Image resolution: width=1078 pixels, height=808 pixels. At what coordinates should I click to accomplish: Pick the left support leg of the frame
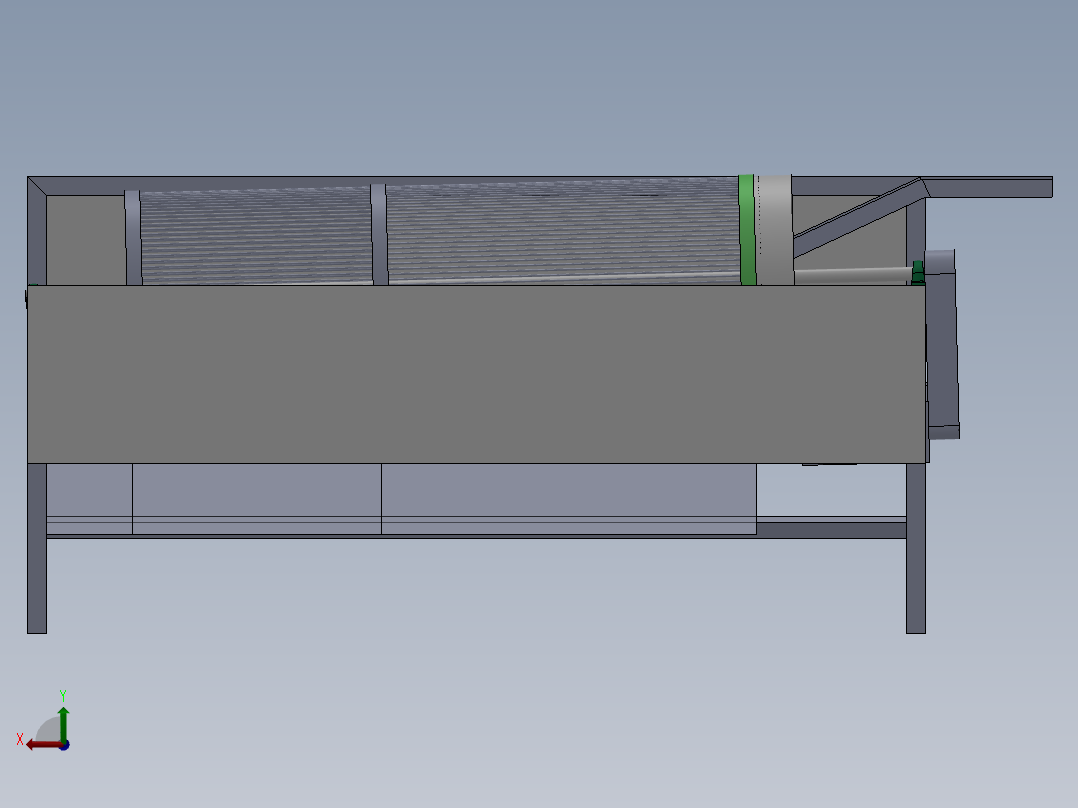37,548
